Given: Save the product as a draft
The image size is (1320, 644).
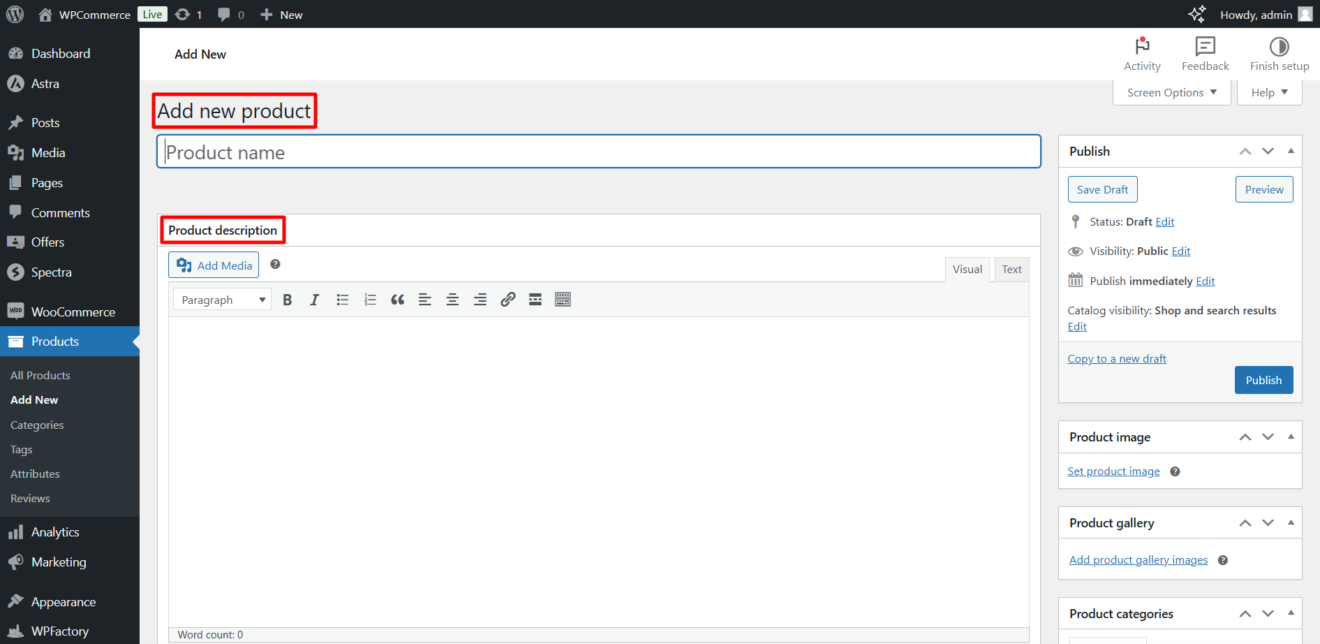Looking at the screenshot, I should coord(1102,189).
